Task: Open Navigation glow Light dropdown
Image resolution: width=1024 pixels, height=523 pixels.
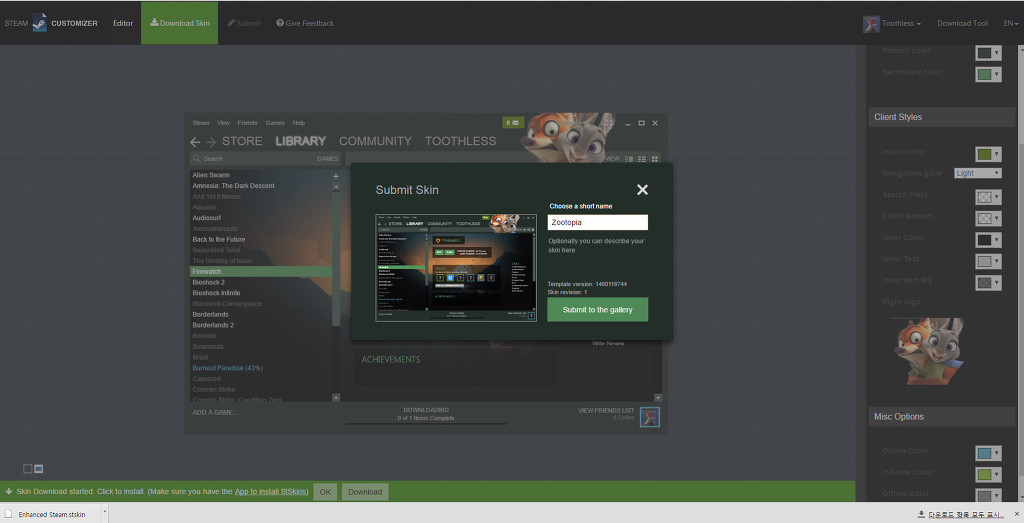Action: coord(977,173)
